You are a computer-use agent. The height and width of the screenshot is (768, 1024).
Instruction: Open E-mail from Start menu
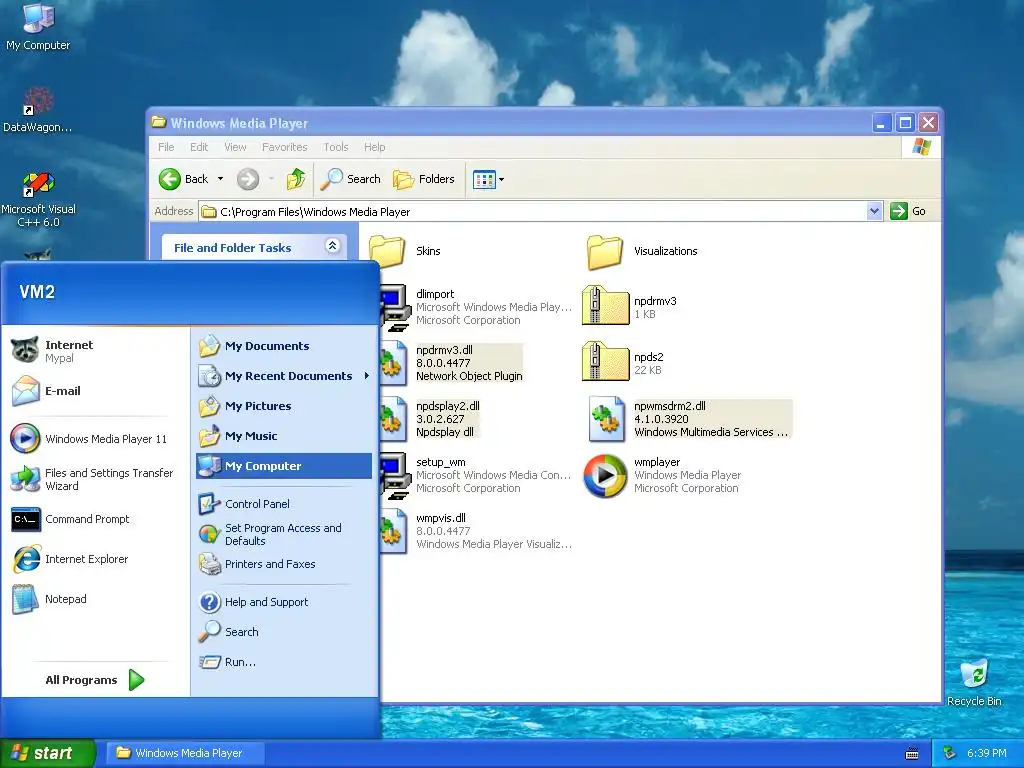point(47,391)
